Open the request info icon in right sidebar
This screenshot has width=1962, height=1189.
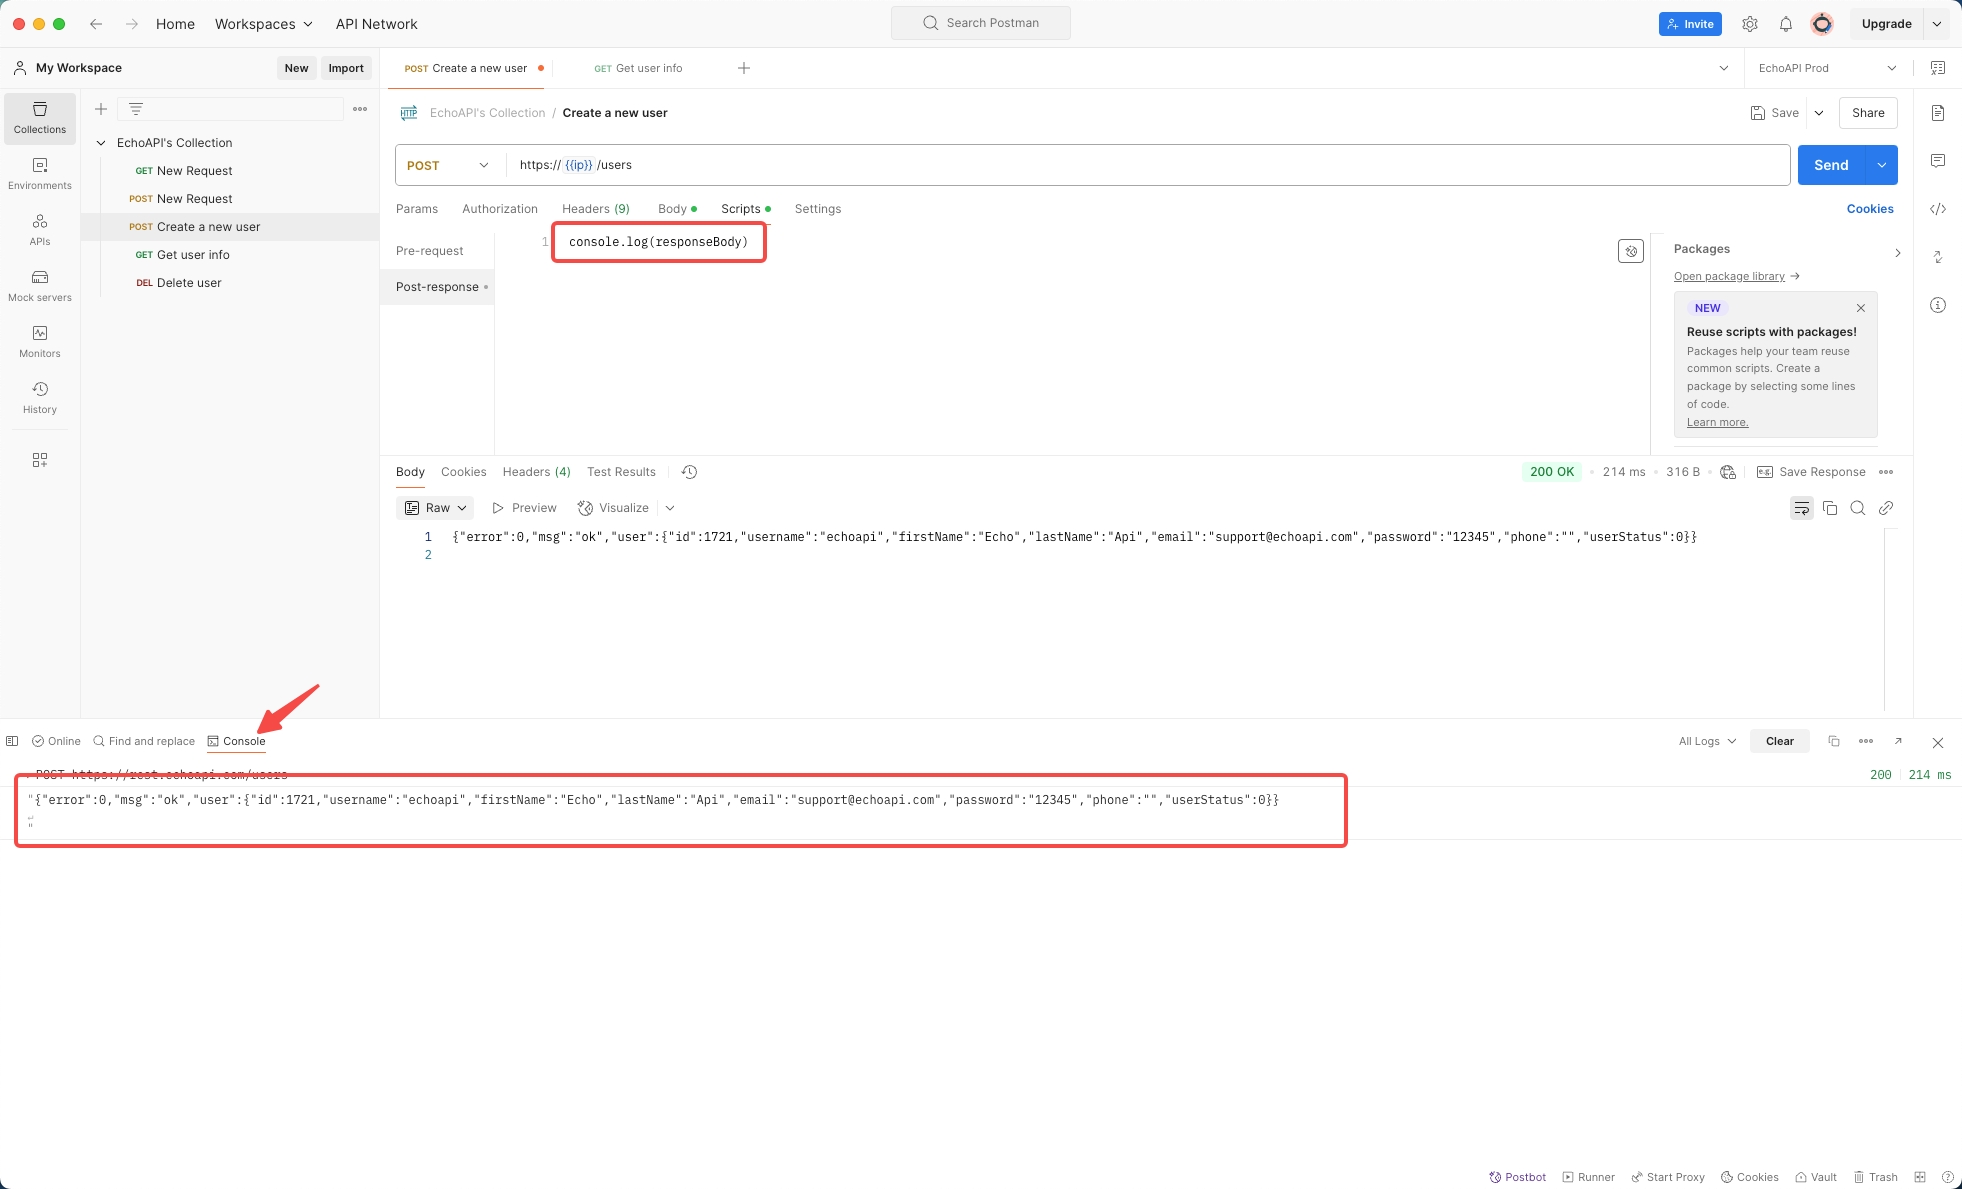pyautogui.click(x=1938, y=305)
